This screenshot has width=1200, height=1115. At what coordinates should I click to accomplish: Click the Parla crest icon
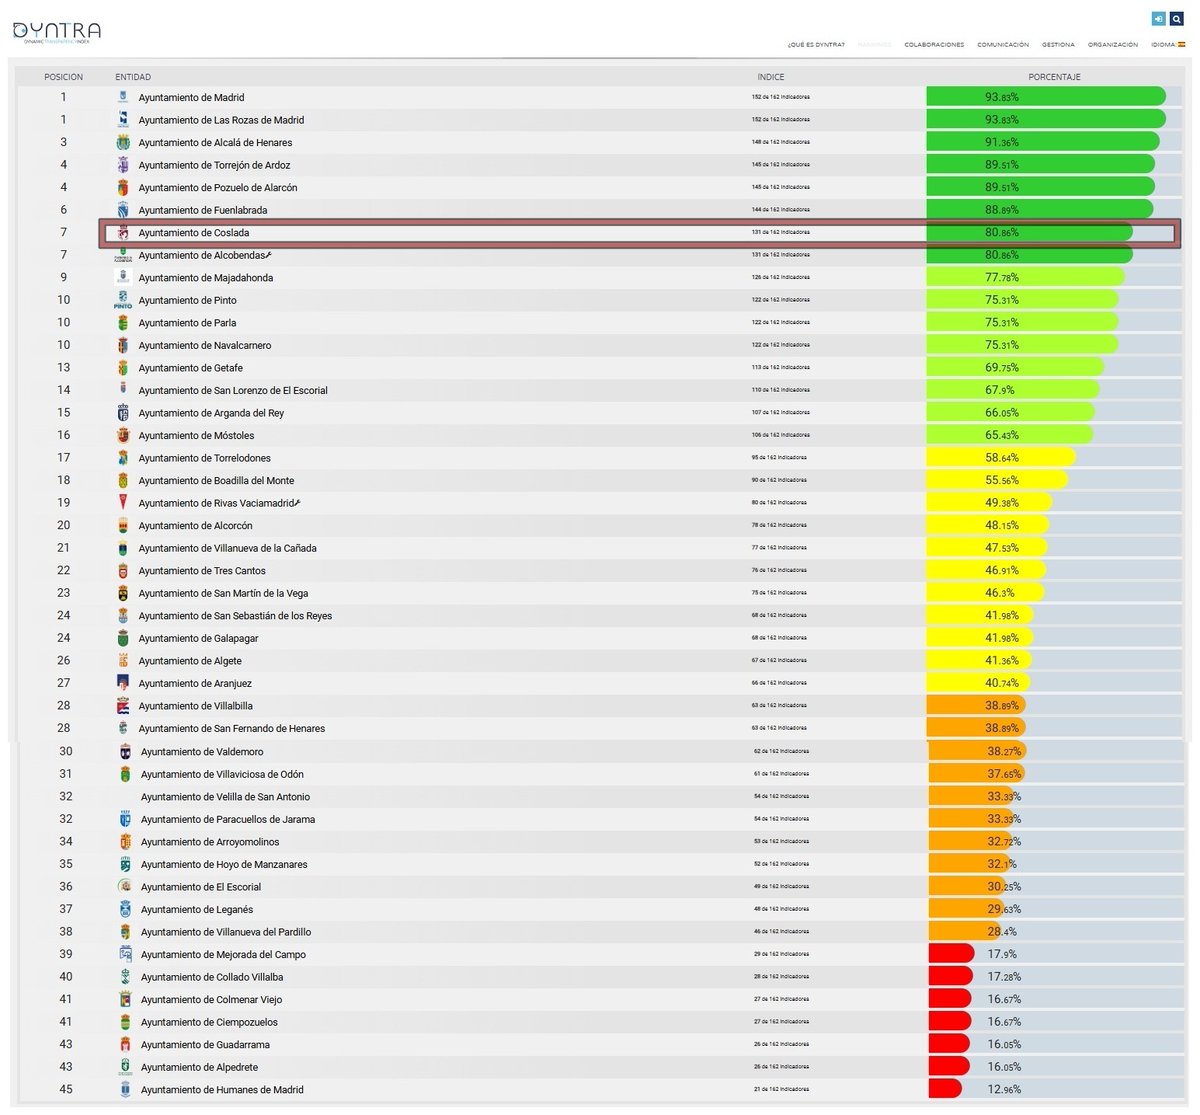(x=123, y=323)
